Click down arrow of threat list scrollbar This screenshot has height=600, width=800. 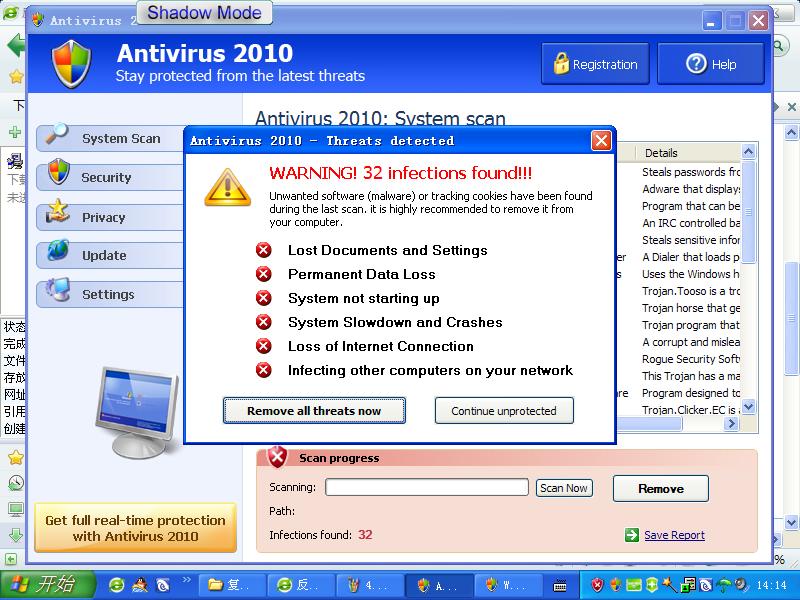748,407
